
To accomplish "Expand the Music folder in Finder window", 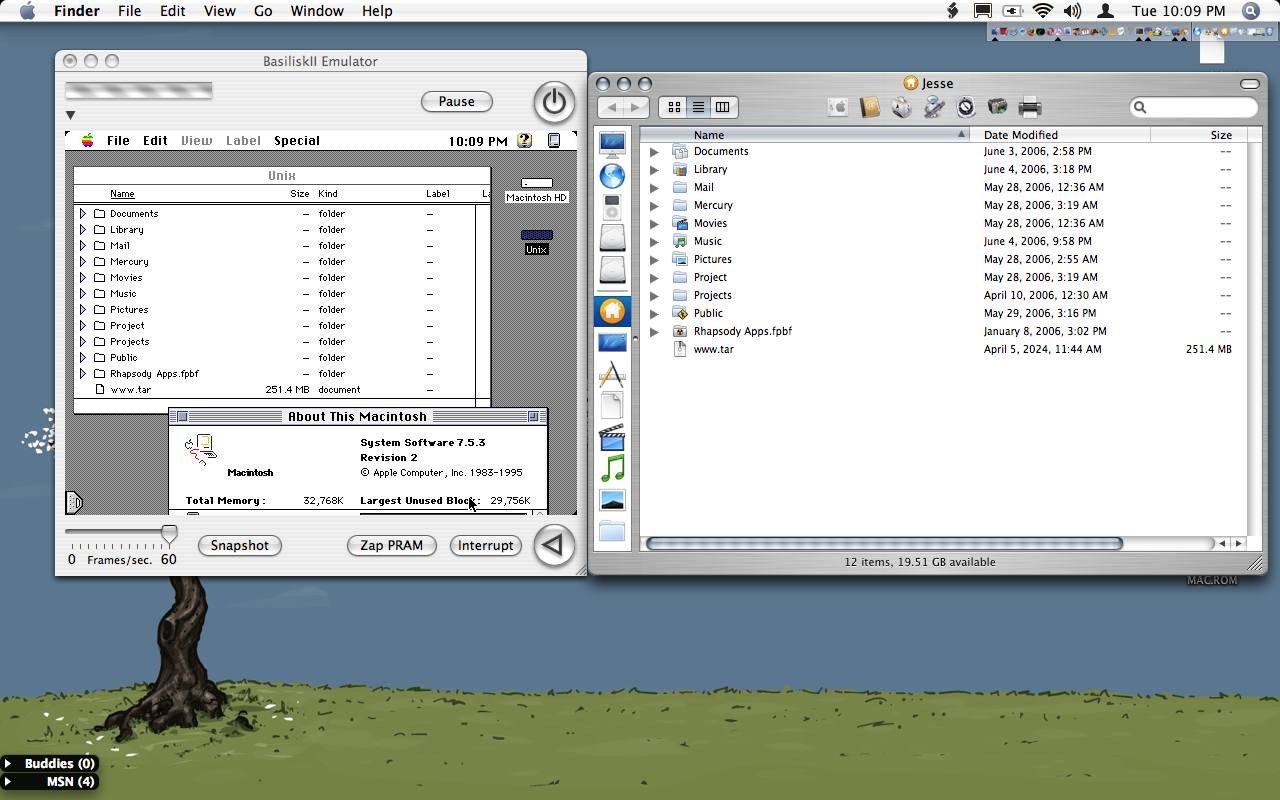I will click(x=654, y=242).
